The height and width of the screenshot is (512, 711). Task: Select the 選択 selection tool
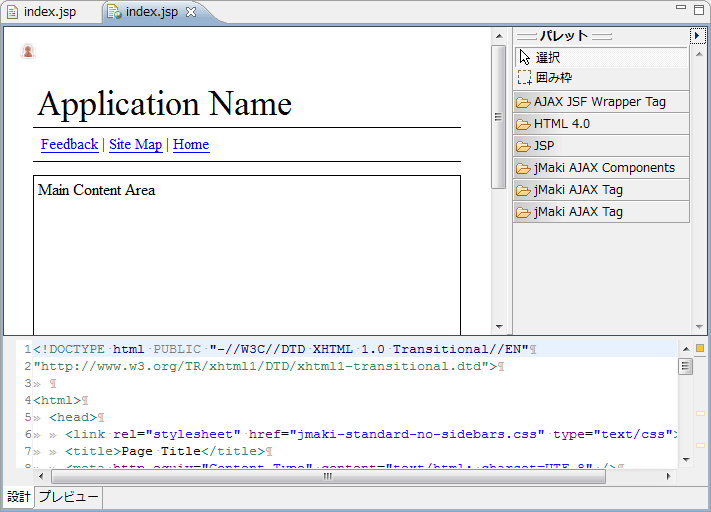[601, 57]
